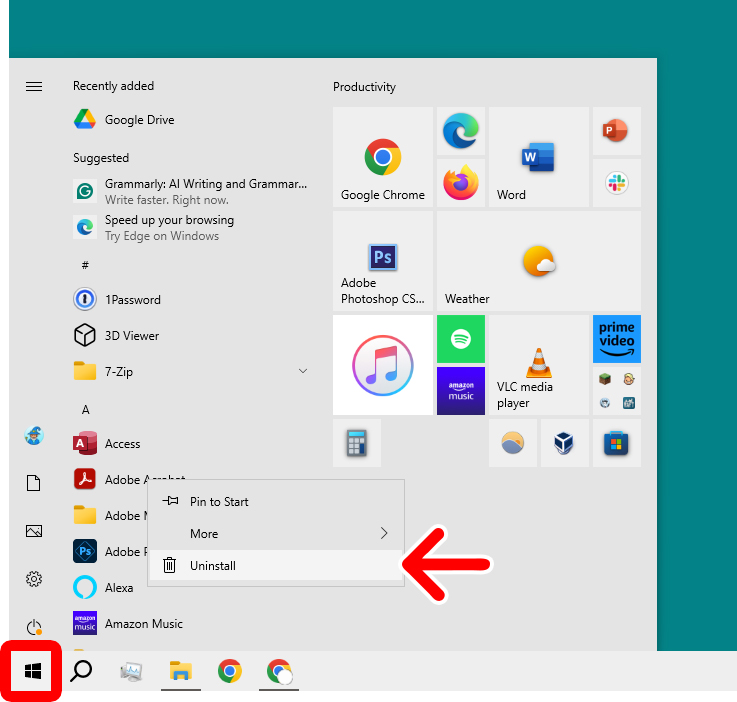
Task: Launch Access from the app list
Action: tap(190, 444)
